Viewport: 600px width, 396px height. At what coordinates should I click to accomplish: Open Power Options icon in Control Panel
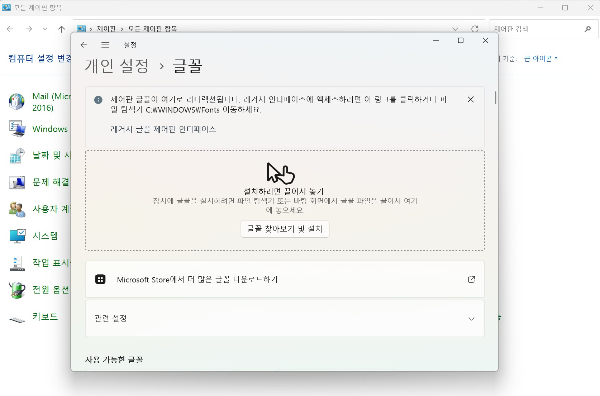tap(17, 290)
